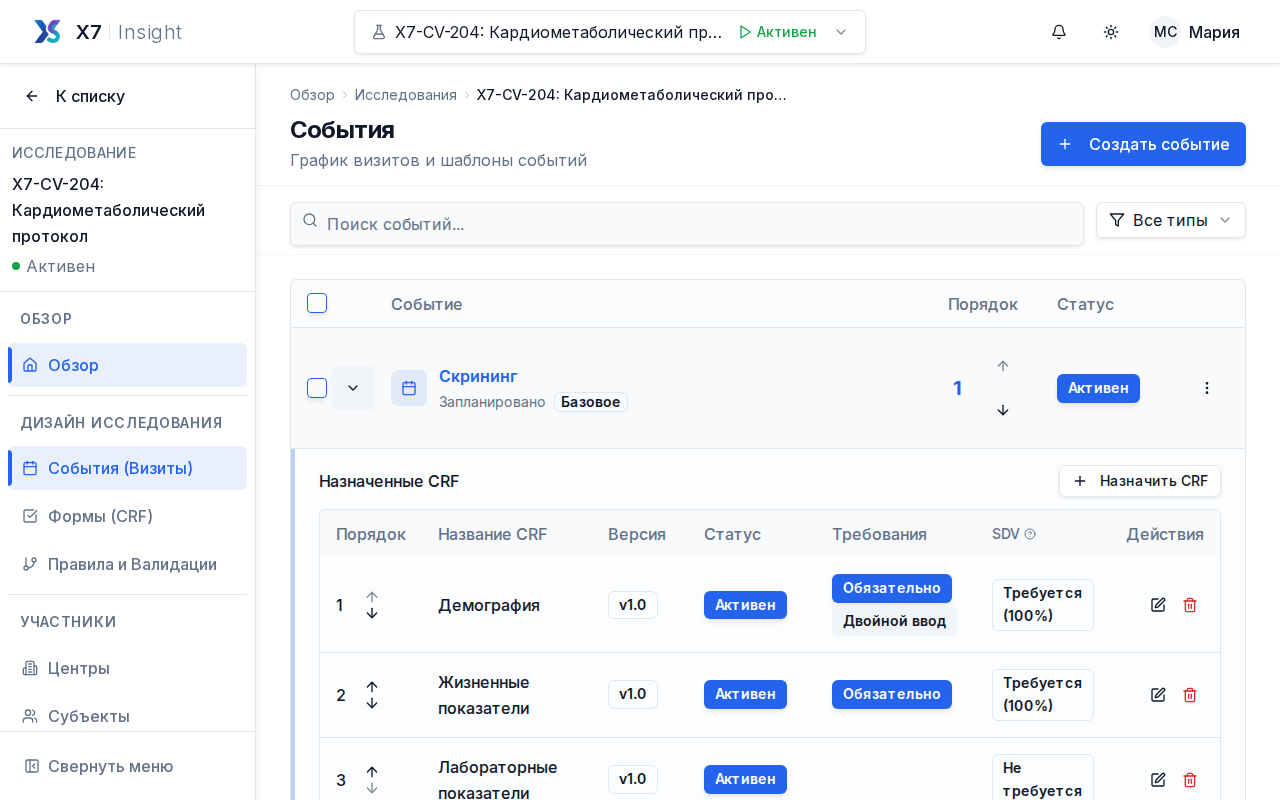Click the Назначить CRF button

point(1140,481)
